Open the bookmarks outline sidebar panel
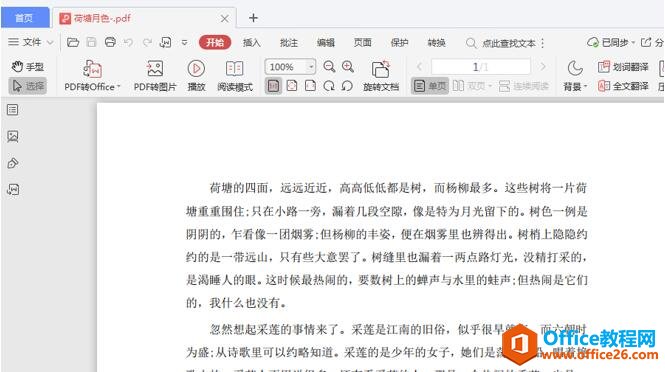 pos(13,110)
